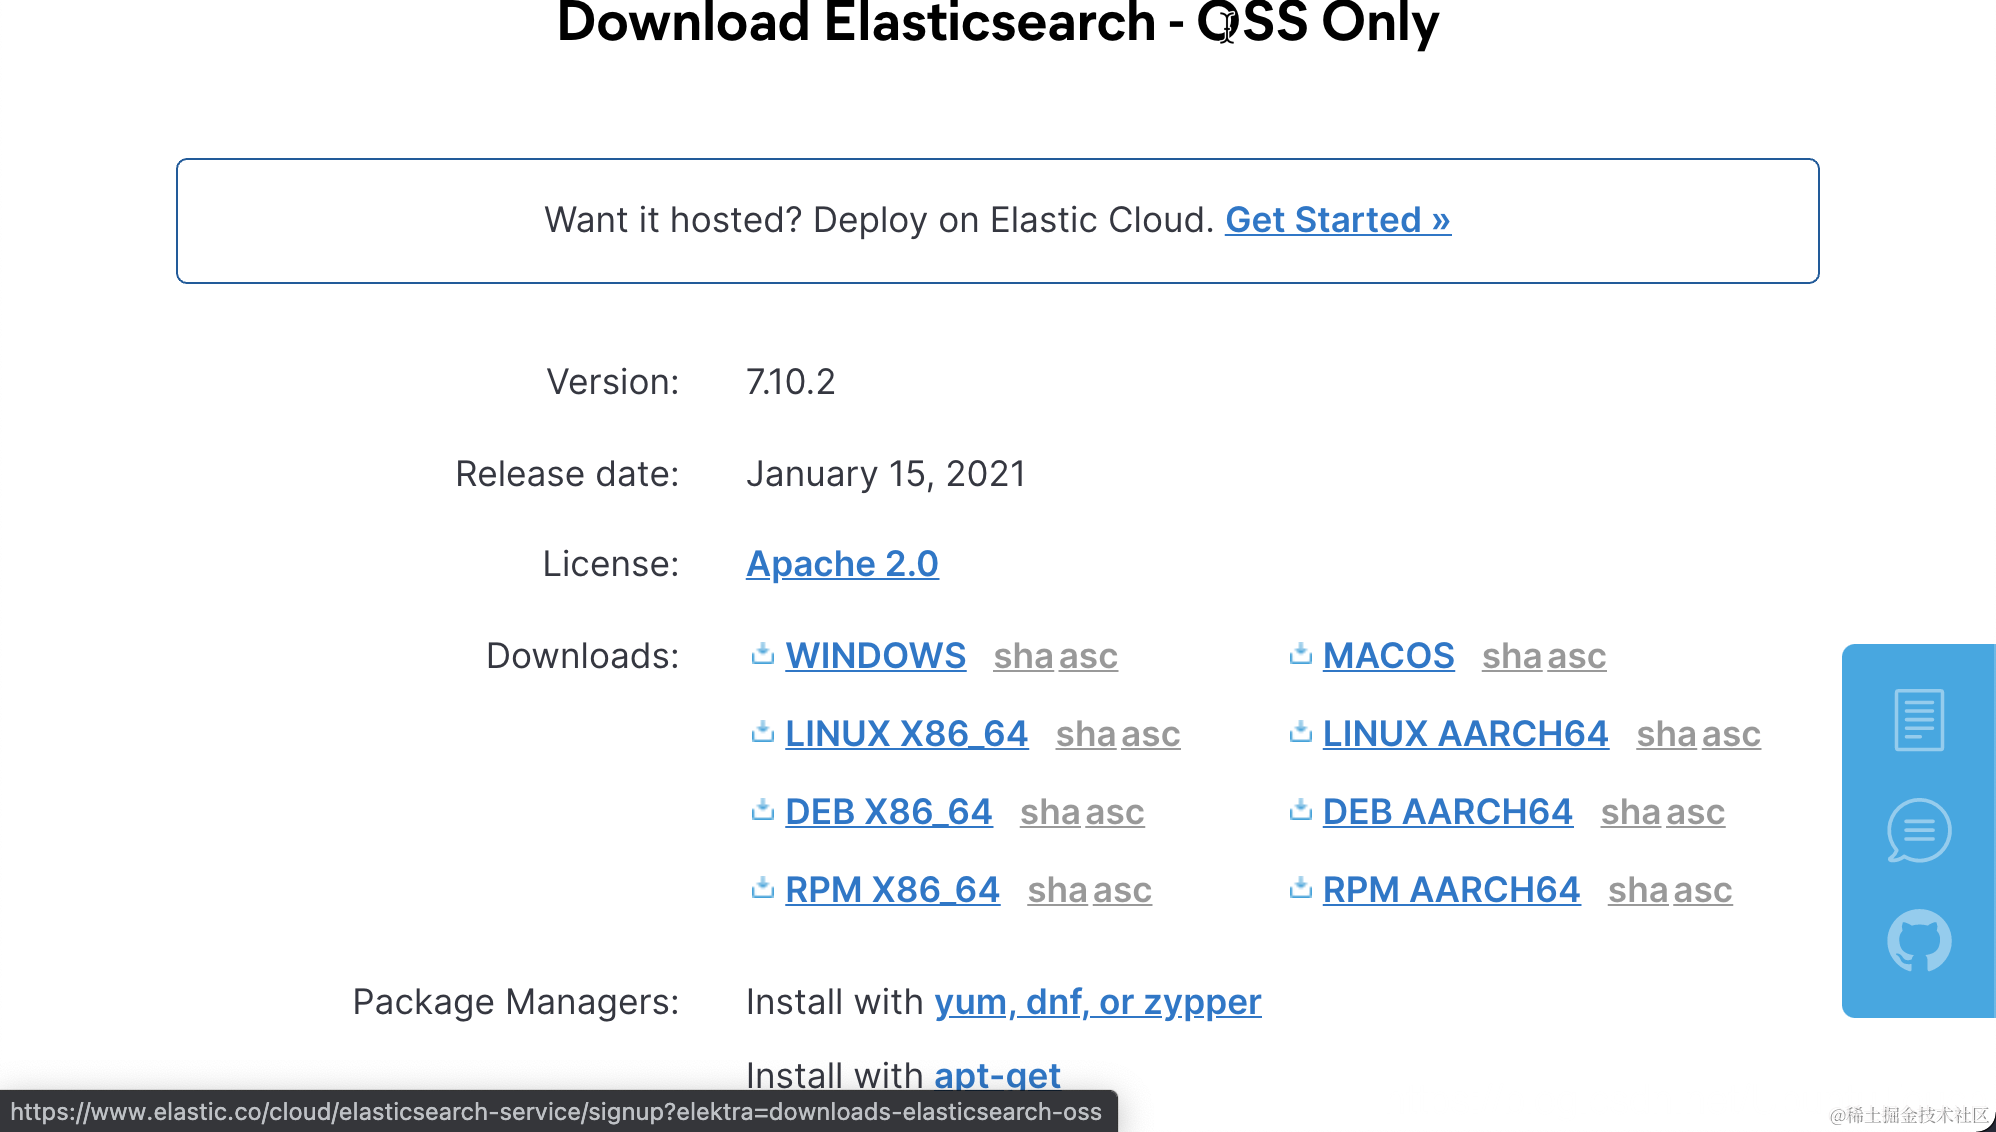Open the apt-get install link

pyautogui.click(x=997, y=1076)
